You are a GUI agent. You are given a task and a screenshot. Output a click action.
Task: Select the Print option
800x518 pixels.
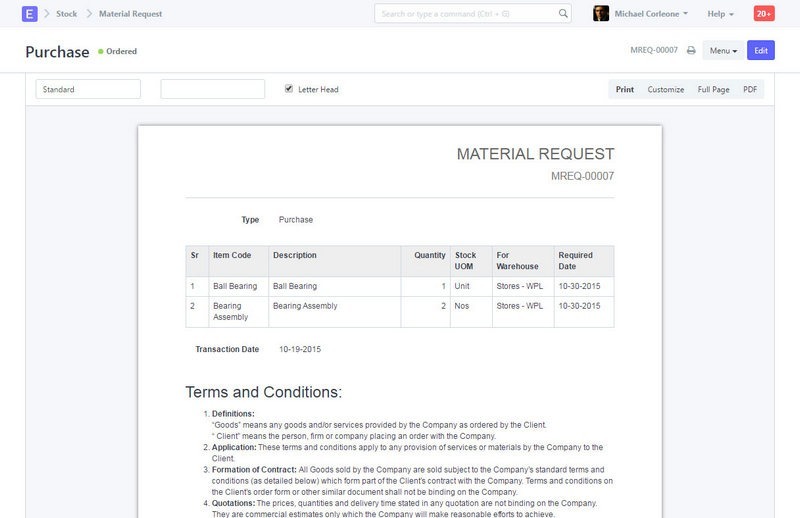pyautogui.click(x=624, y=89)
